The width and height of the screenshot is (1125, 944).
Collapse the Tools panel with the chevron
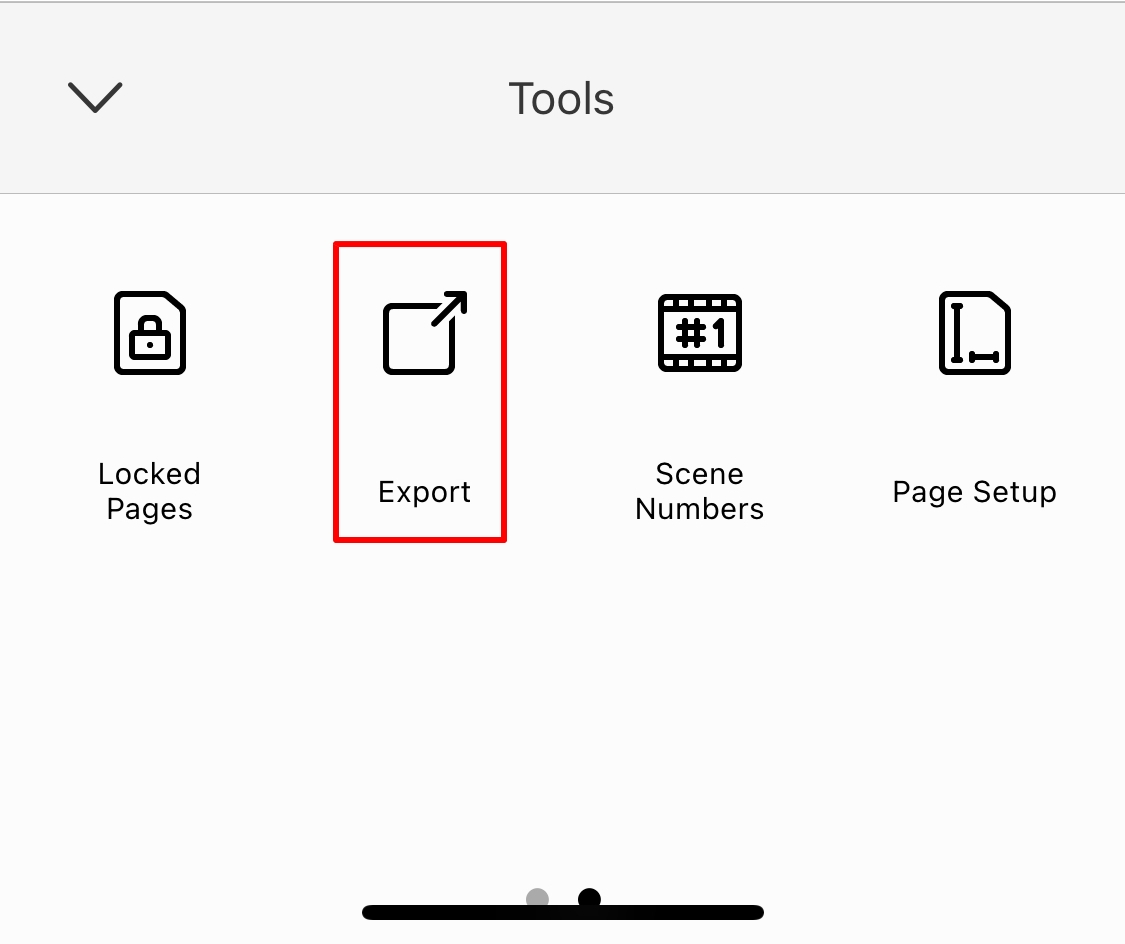[x=95, y=97]
